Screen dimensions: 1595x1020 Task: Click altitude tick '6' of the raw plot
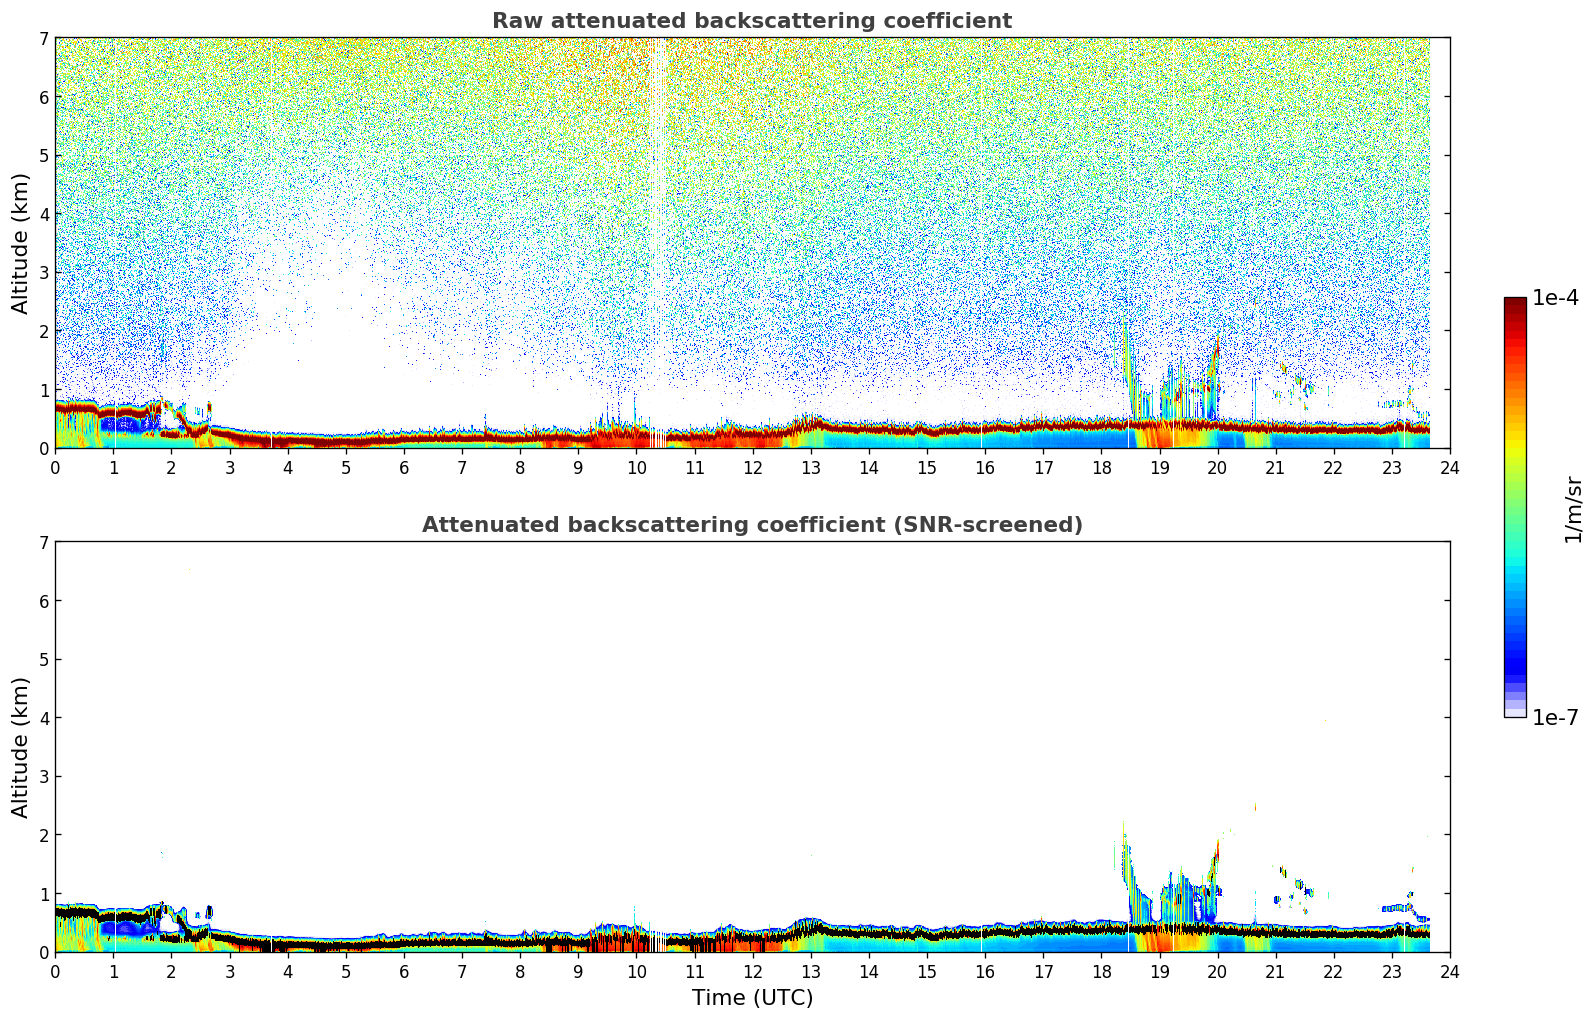(44, 97)
